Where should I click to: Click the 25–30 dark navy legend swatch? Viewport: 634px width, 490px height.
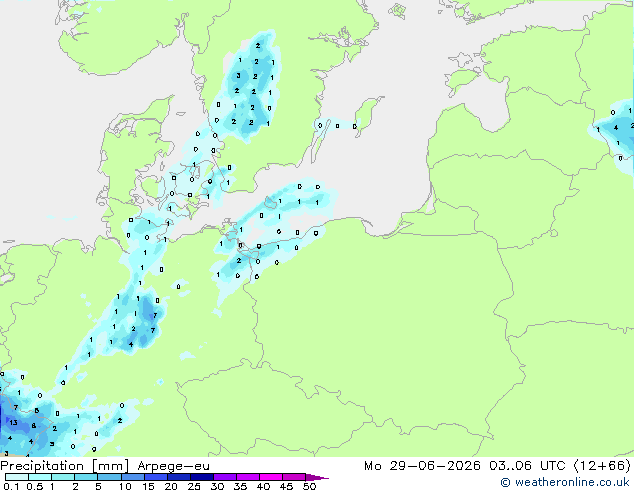pos(202,477)
